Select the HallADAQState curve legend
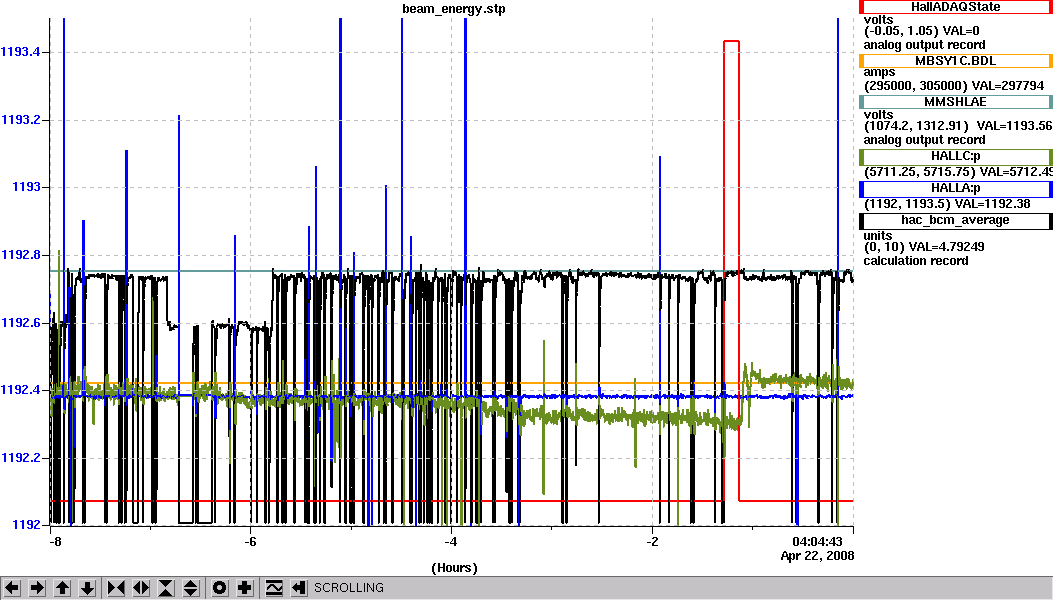This screenshot has width=1053, height=600. pos(956,7)
